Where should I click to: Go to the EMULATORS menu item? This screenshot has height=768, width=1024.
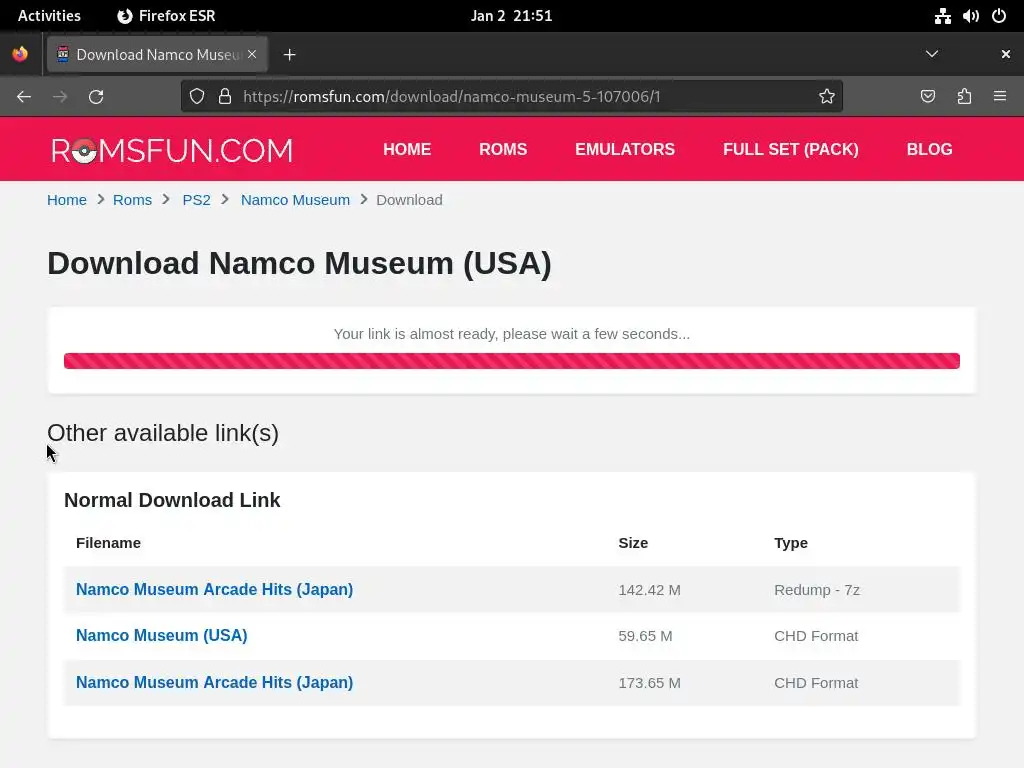click(x=625, y=149)
